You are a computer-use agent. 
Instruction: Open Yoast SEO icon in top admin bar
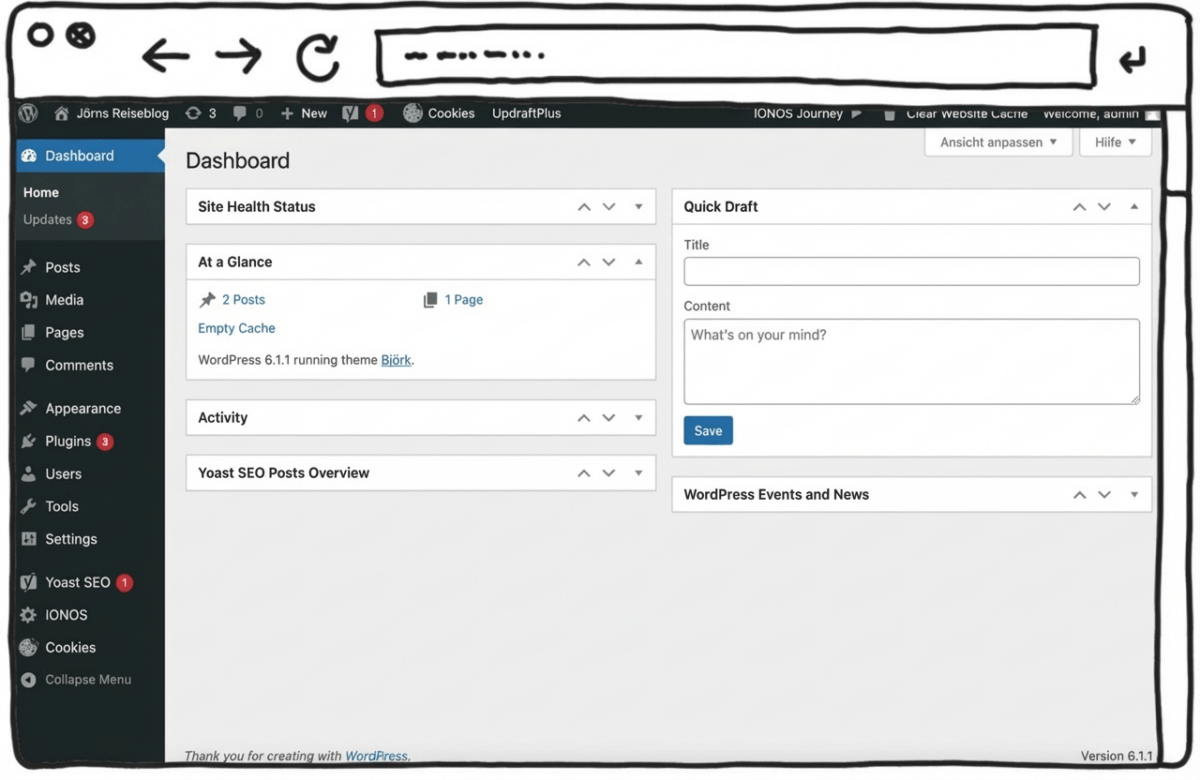coord(350,114)
